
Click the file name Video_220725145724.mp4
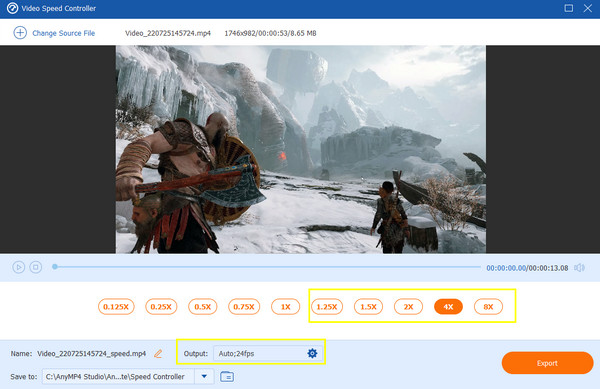168,33
